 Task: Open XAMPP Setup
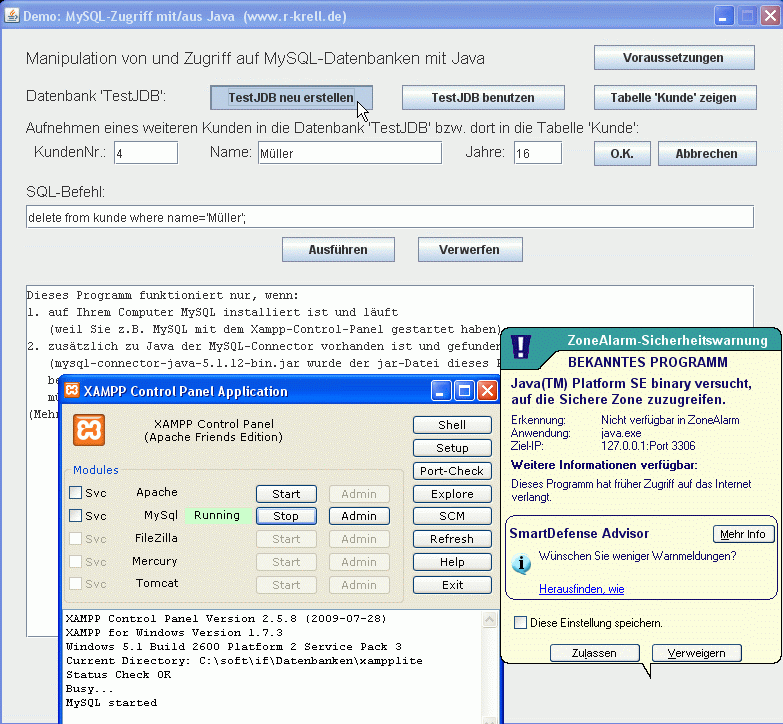pos(452,448)
